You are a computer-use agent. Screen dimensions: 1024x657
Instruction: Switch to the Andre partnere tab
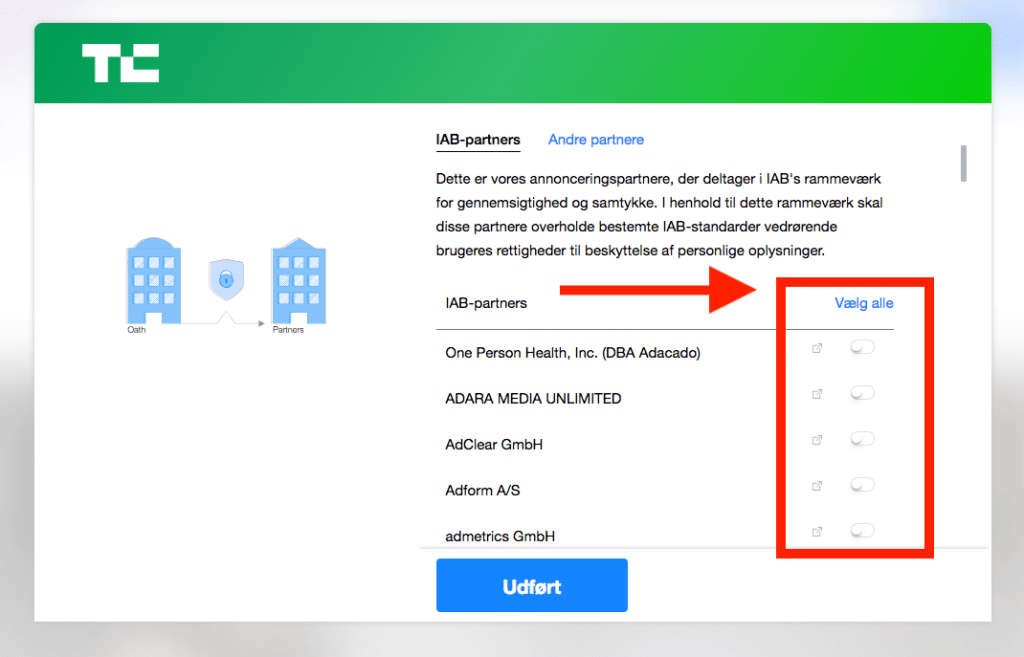[596, 140]
